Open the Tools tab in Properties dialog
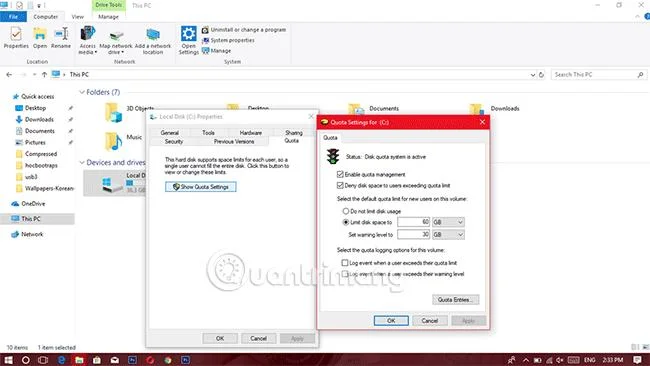This screenshot has width=650, height=366. coord(208,133)
